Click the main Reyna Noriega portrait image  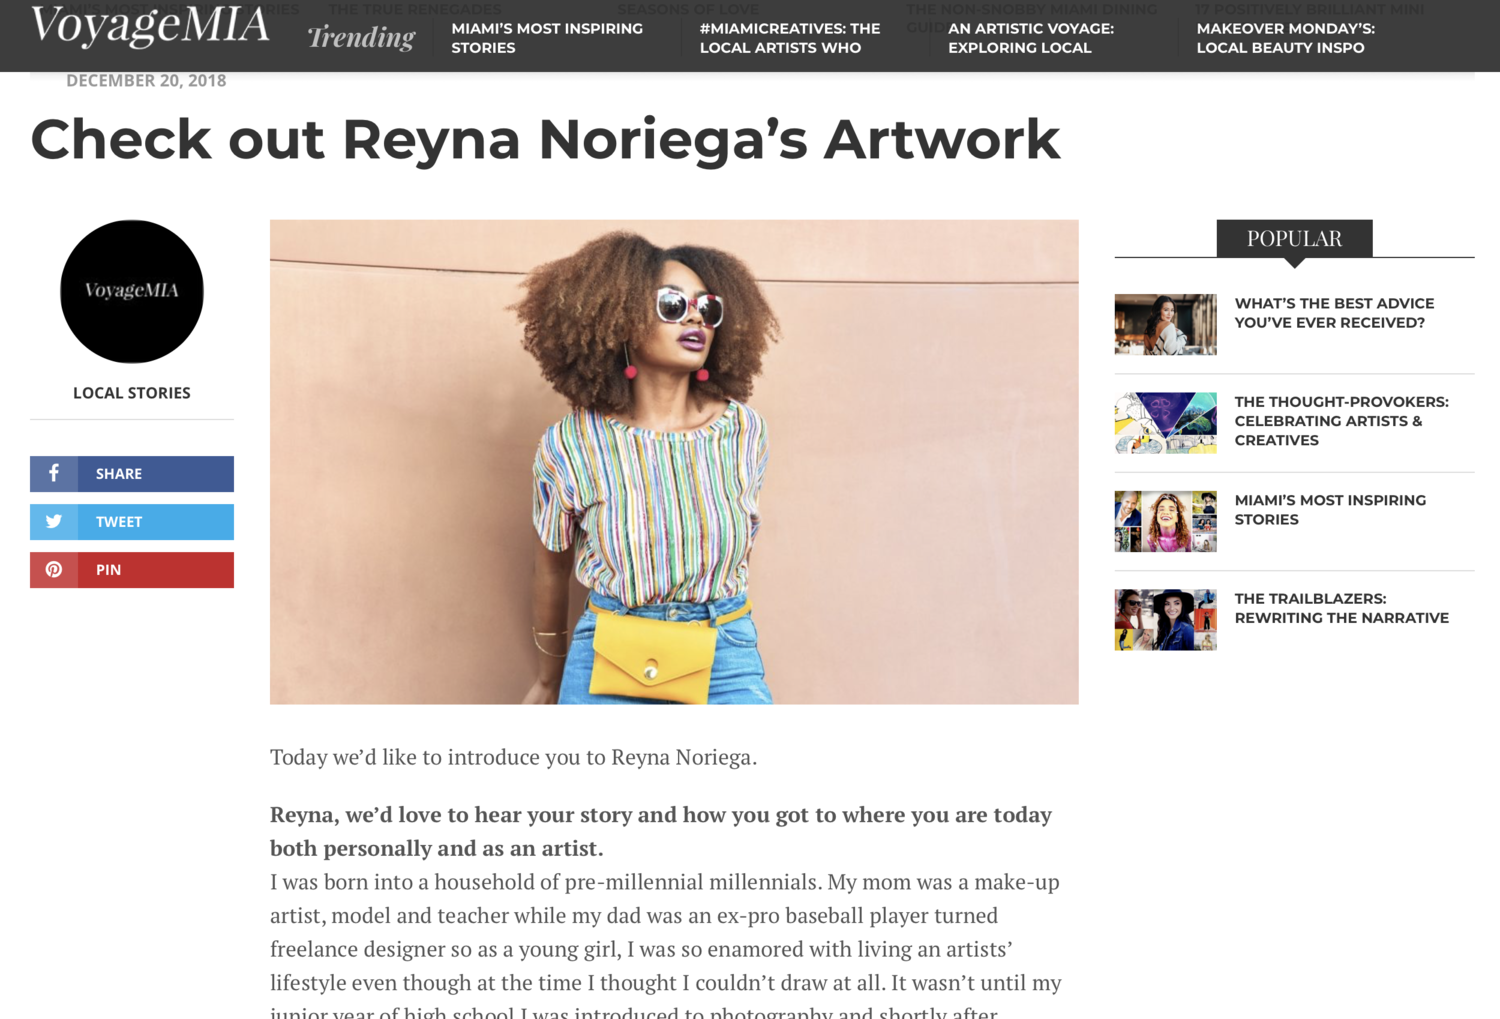pos(674,462)
